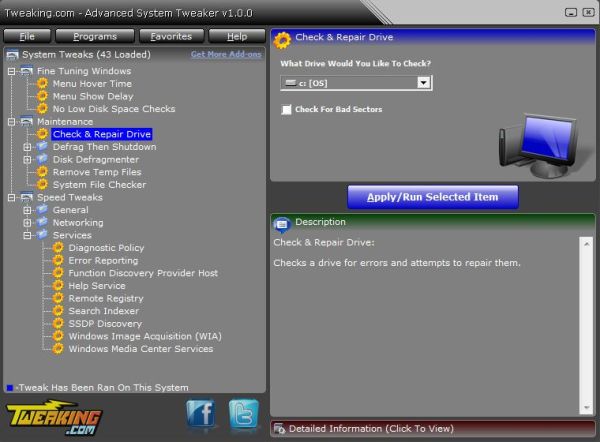Click the Tweaking.com logo
The width and height of the screenshot is (600, 442).
[x=54, y=418]
